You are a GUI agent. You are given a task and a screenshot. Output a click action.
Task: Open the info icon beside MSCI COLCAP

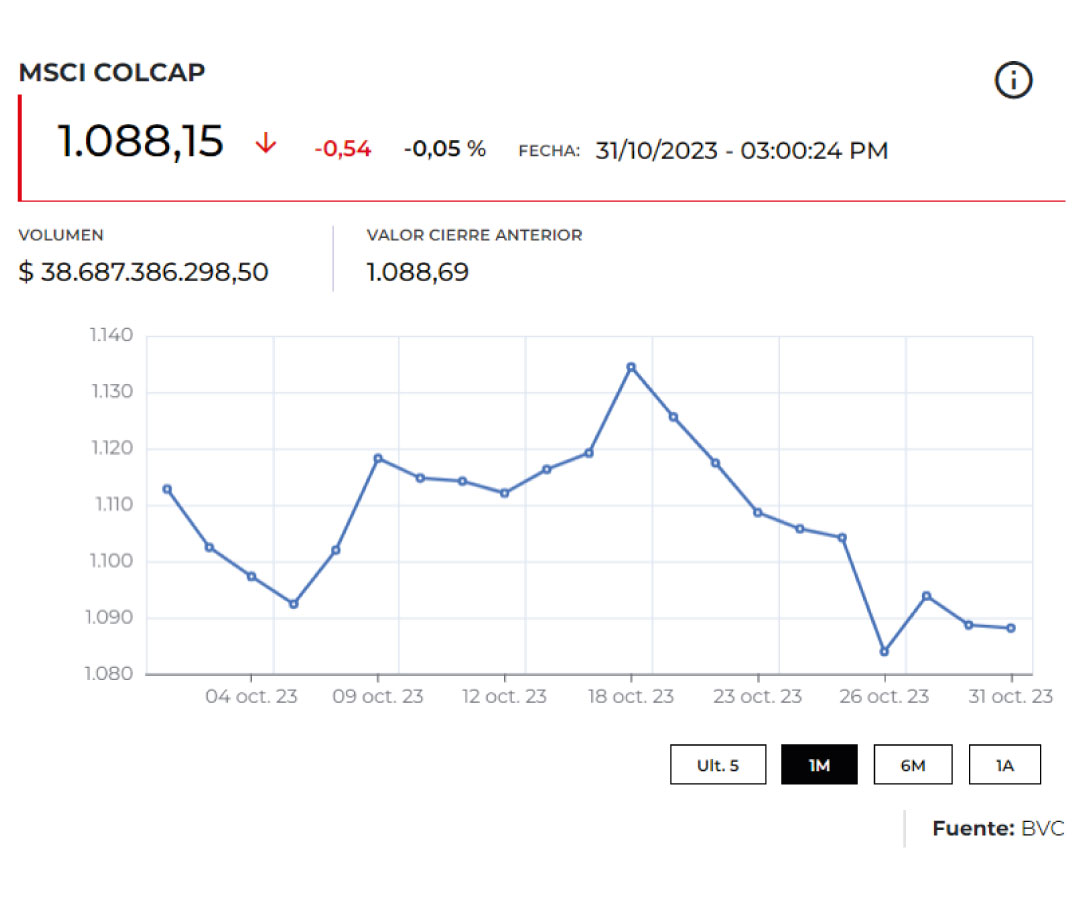(x=1013, y=80)
